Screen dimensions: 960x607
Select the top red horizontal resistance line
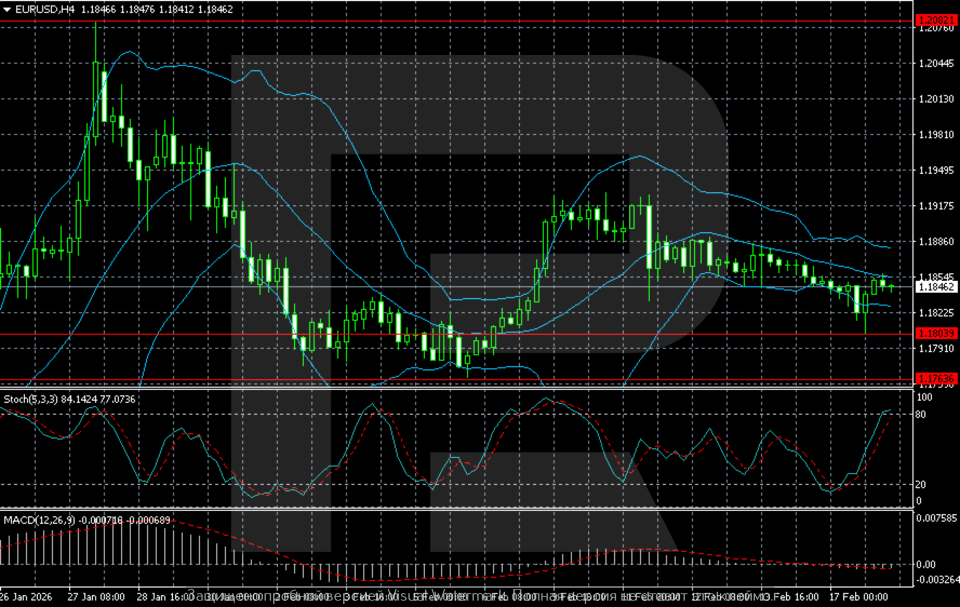pos(450,20)
